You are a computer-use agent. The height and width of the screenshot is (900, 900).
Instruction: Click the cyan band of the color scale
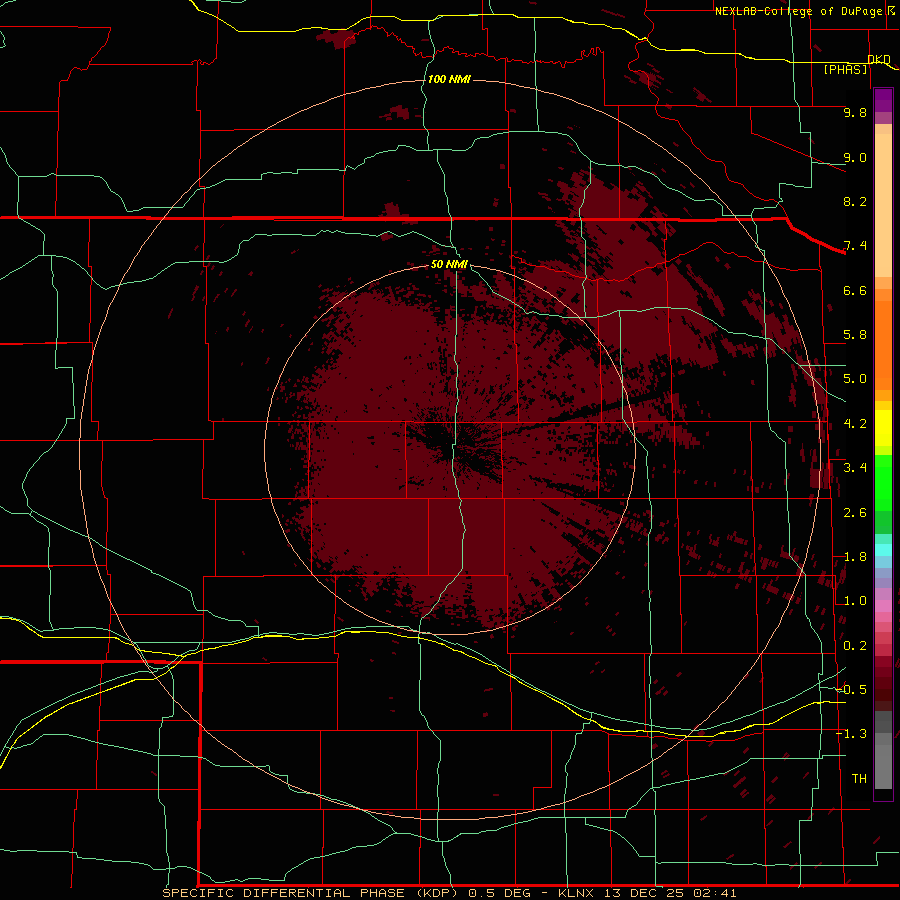pyautogui.click(x=883, y=550)
